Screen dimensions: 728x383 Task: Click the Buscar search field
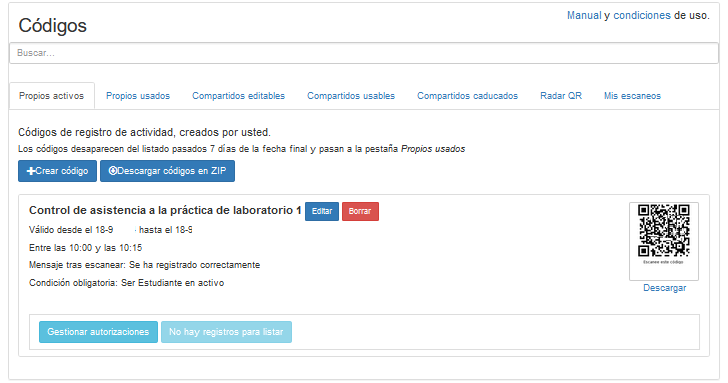coord(364,53)
